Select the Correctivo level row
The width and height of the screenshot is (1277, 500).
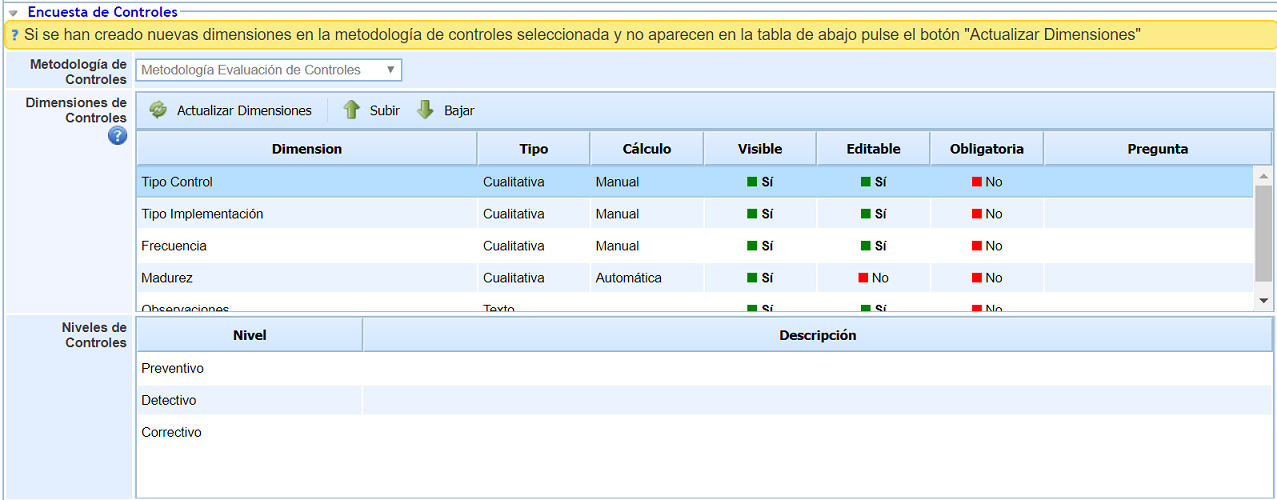[171, 432]
